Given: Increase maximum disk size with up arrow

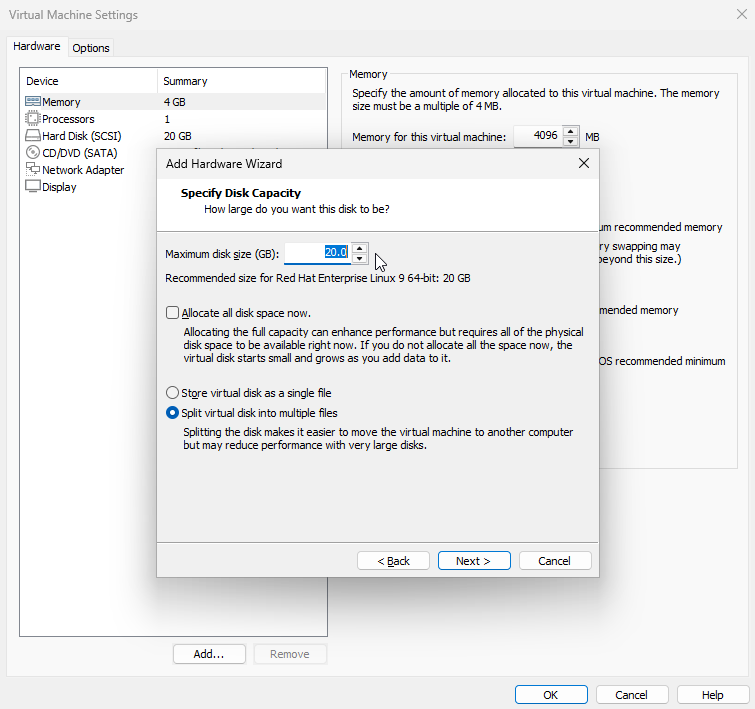Looking at the screenshot, I should [x=361, y=248].
